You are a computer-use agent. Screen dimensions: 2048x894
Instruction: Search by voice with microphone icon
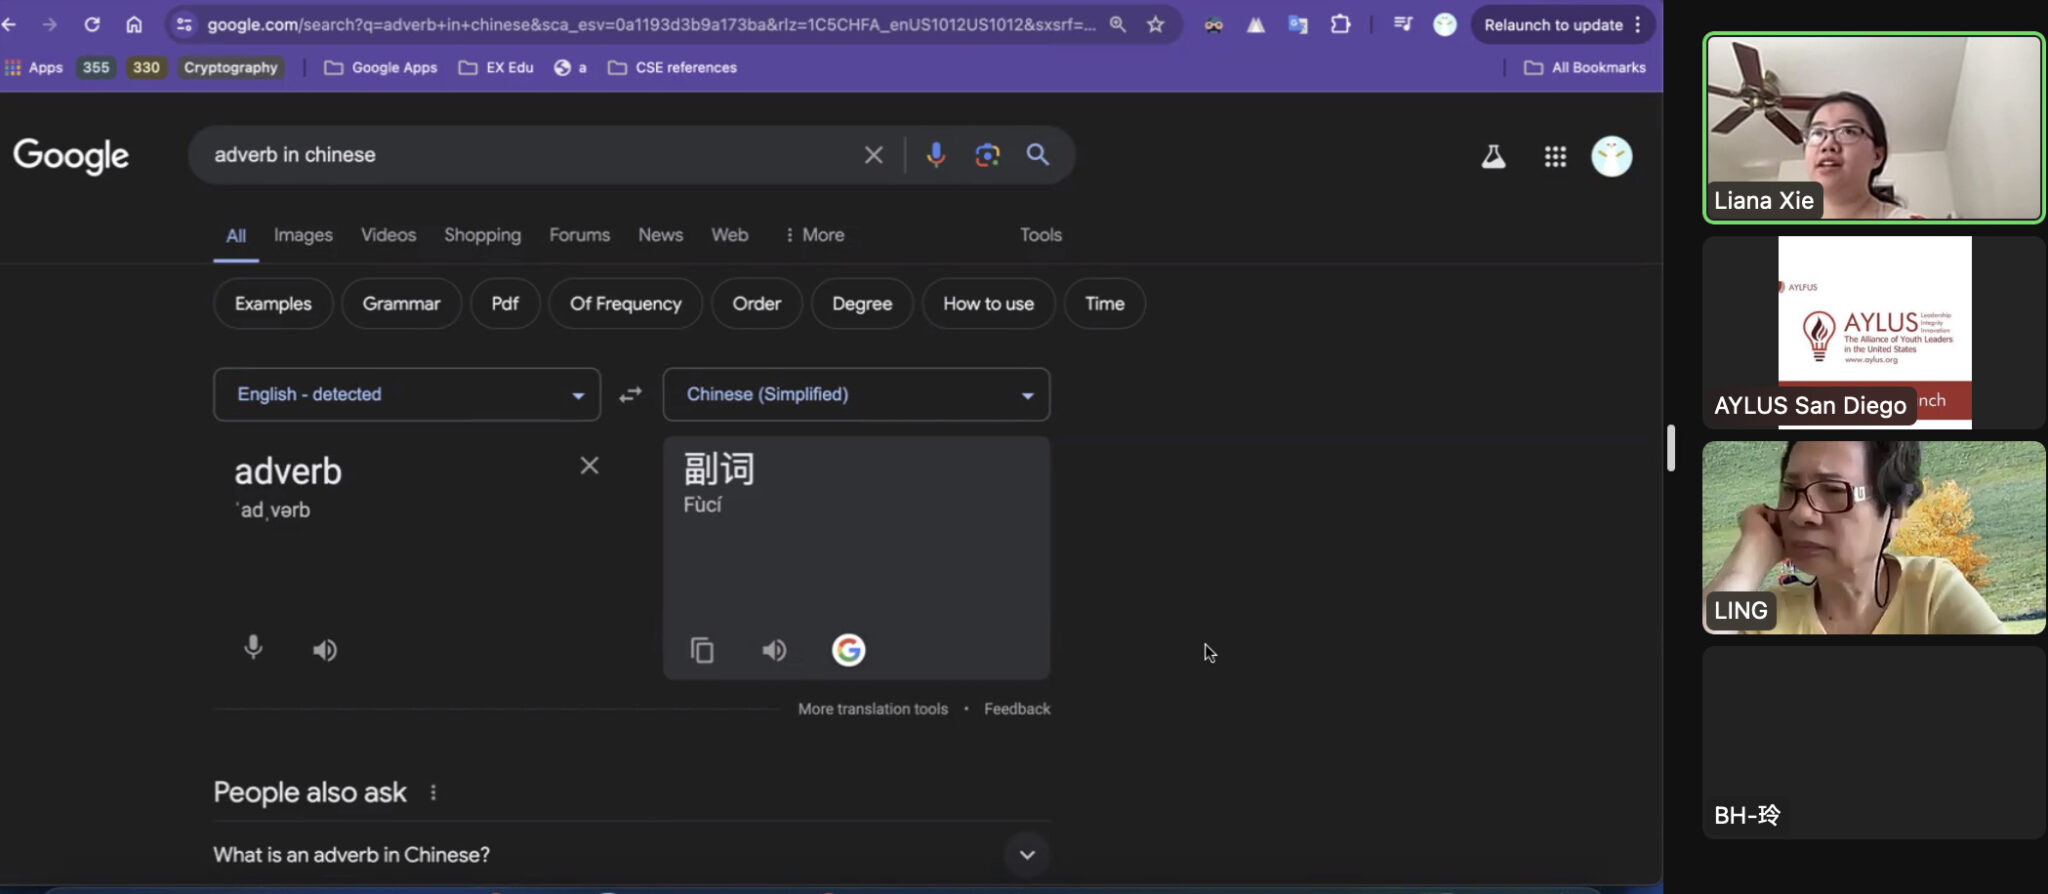(x=936, y=155)
